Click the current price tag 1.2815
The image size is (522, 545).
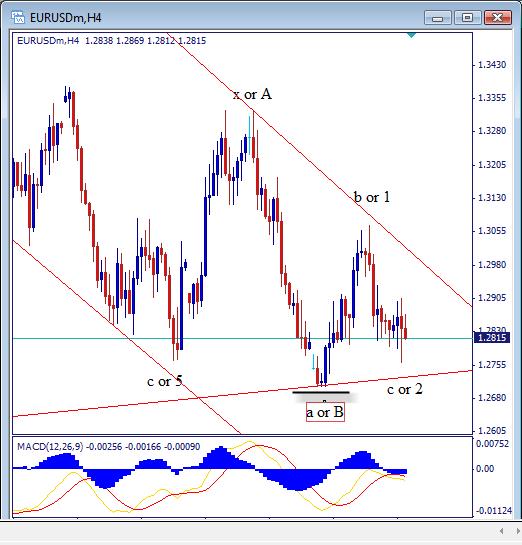(x=492, y=337)
